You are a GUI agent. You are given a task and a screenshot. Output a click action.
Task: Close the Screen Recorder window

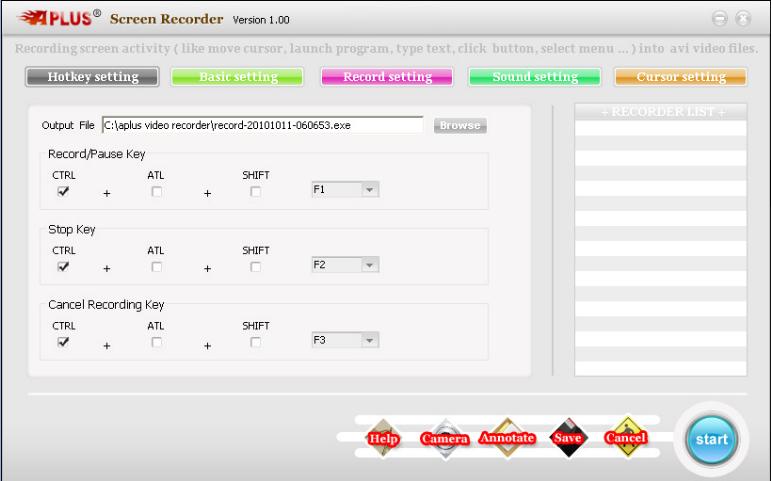click(743, 19)
